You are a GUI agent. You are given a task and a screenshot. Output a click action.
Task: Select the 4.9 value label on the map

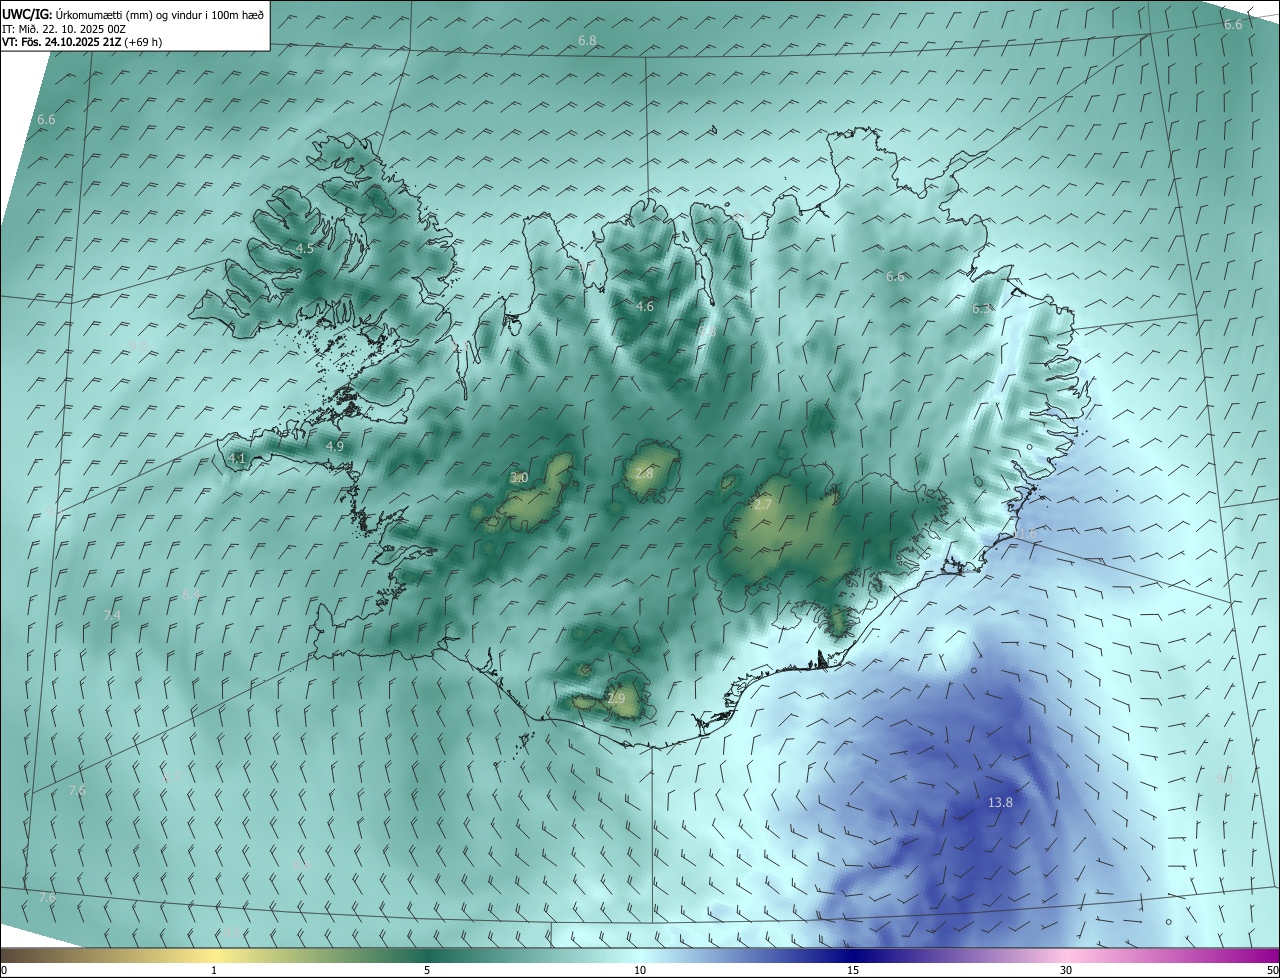tap(335, 446)
